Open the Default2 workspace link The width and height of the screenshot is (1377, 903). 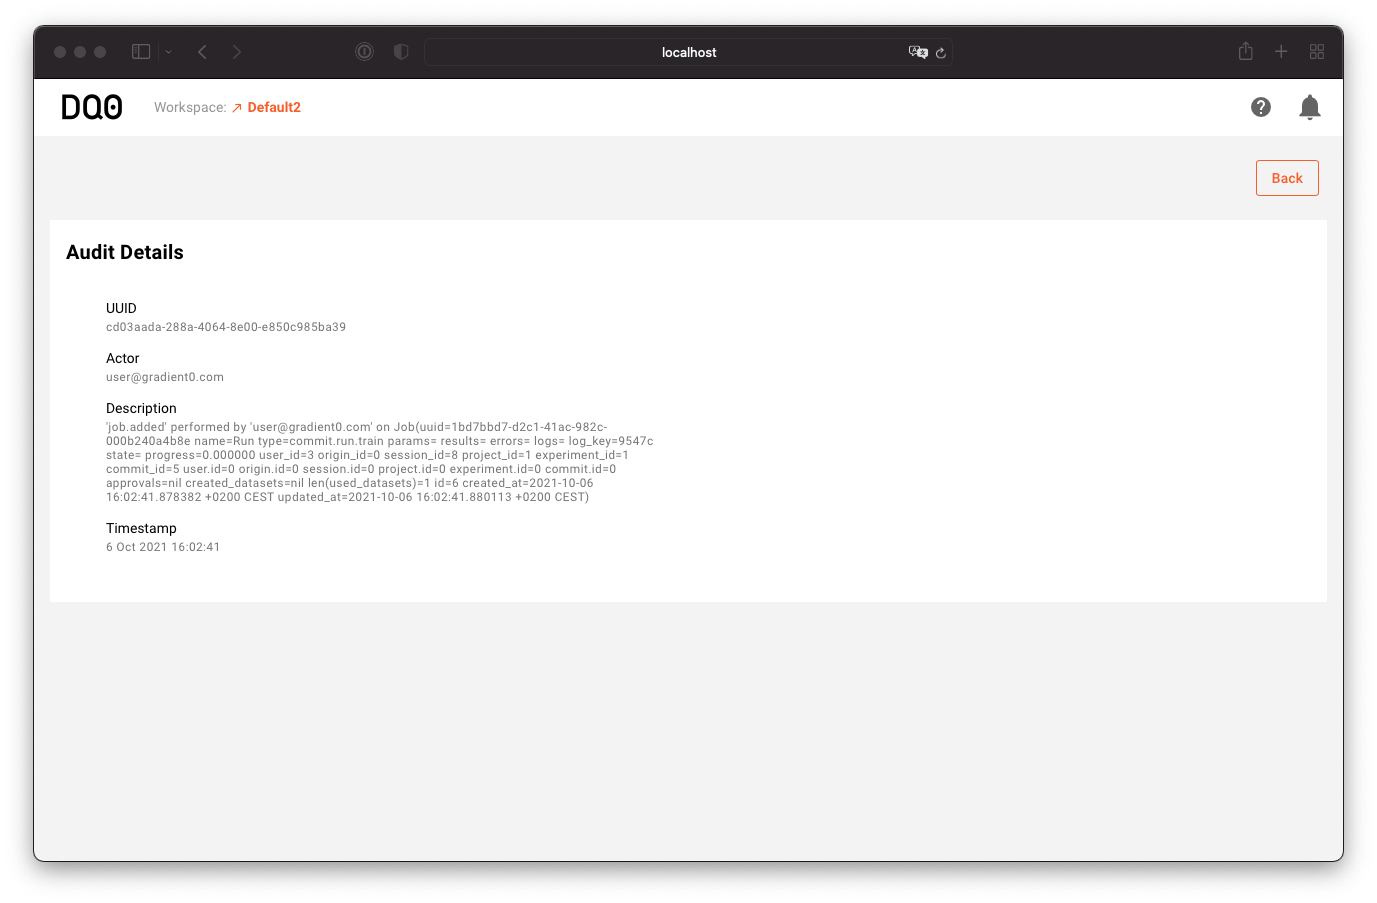tap(274, 107)
